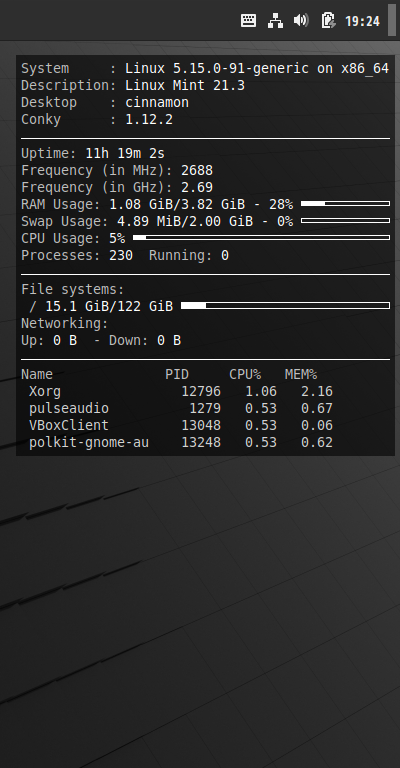Click the 'Name' column header

click(37, 375)
